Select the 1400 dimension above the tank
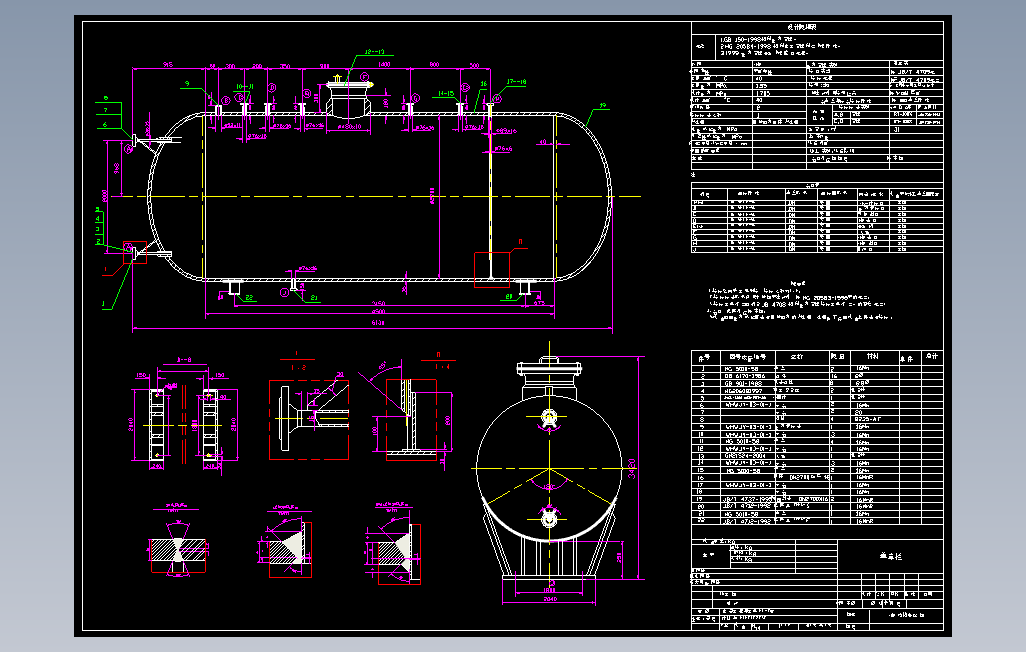Screen dimensions: 1026x652 (384, 65)
